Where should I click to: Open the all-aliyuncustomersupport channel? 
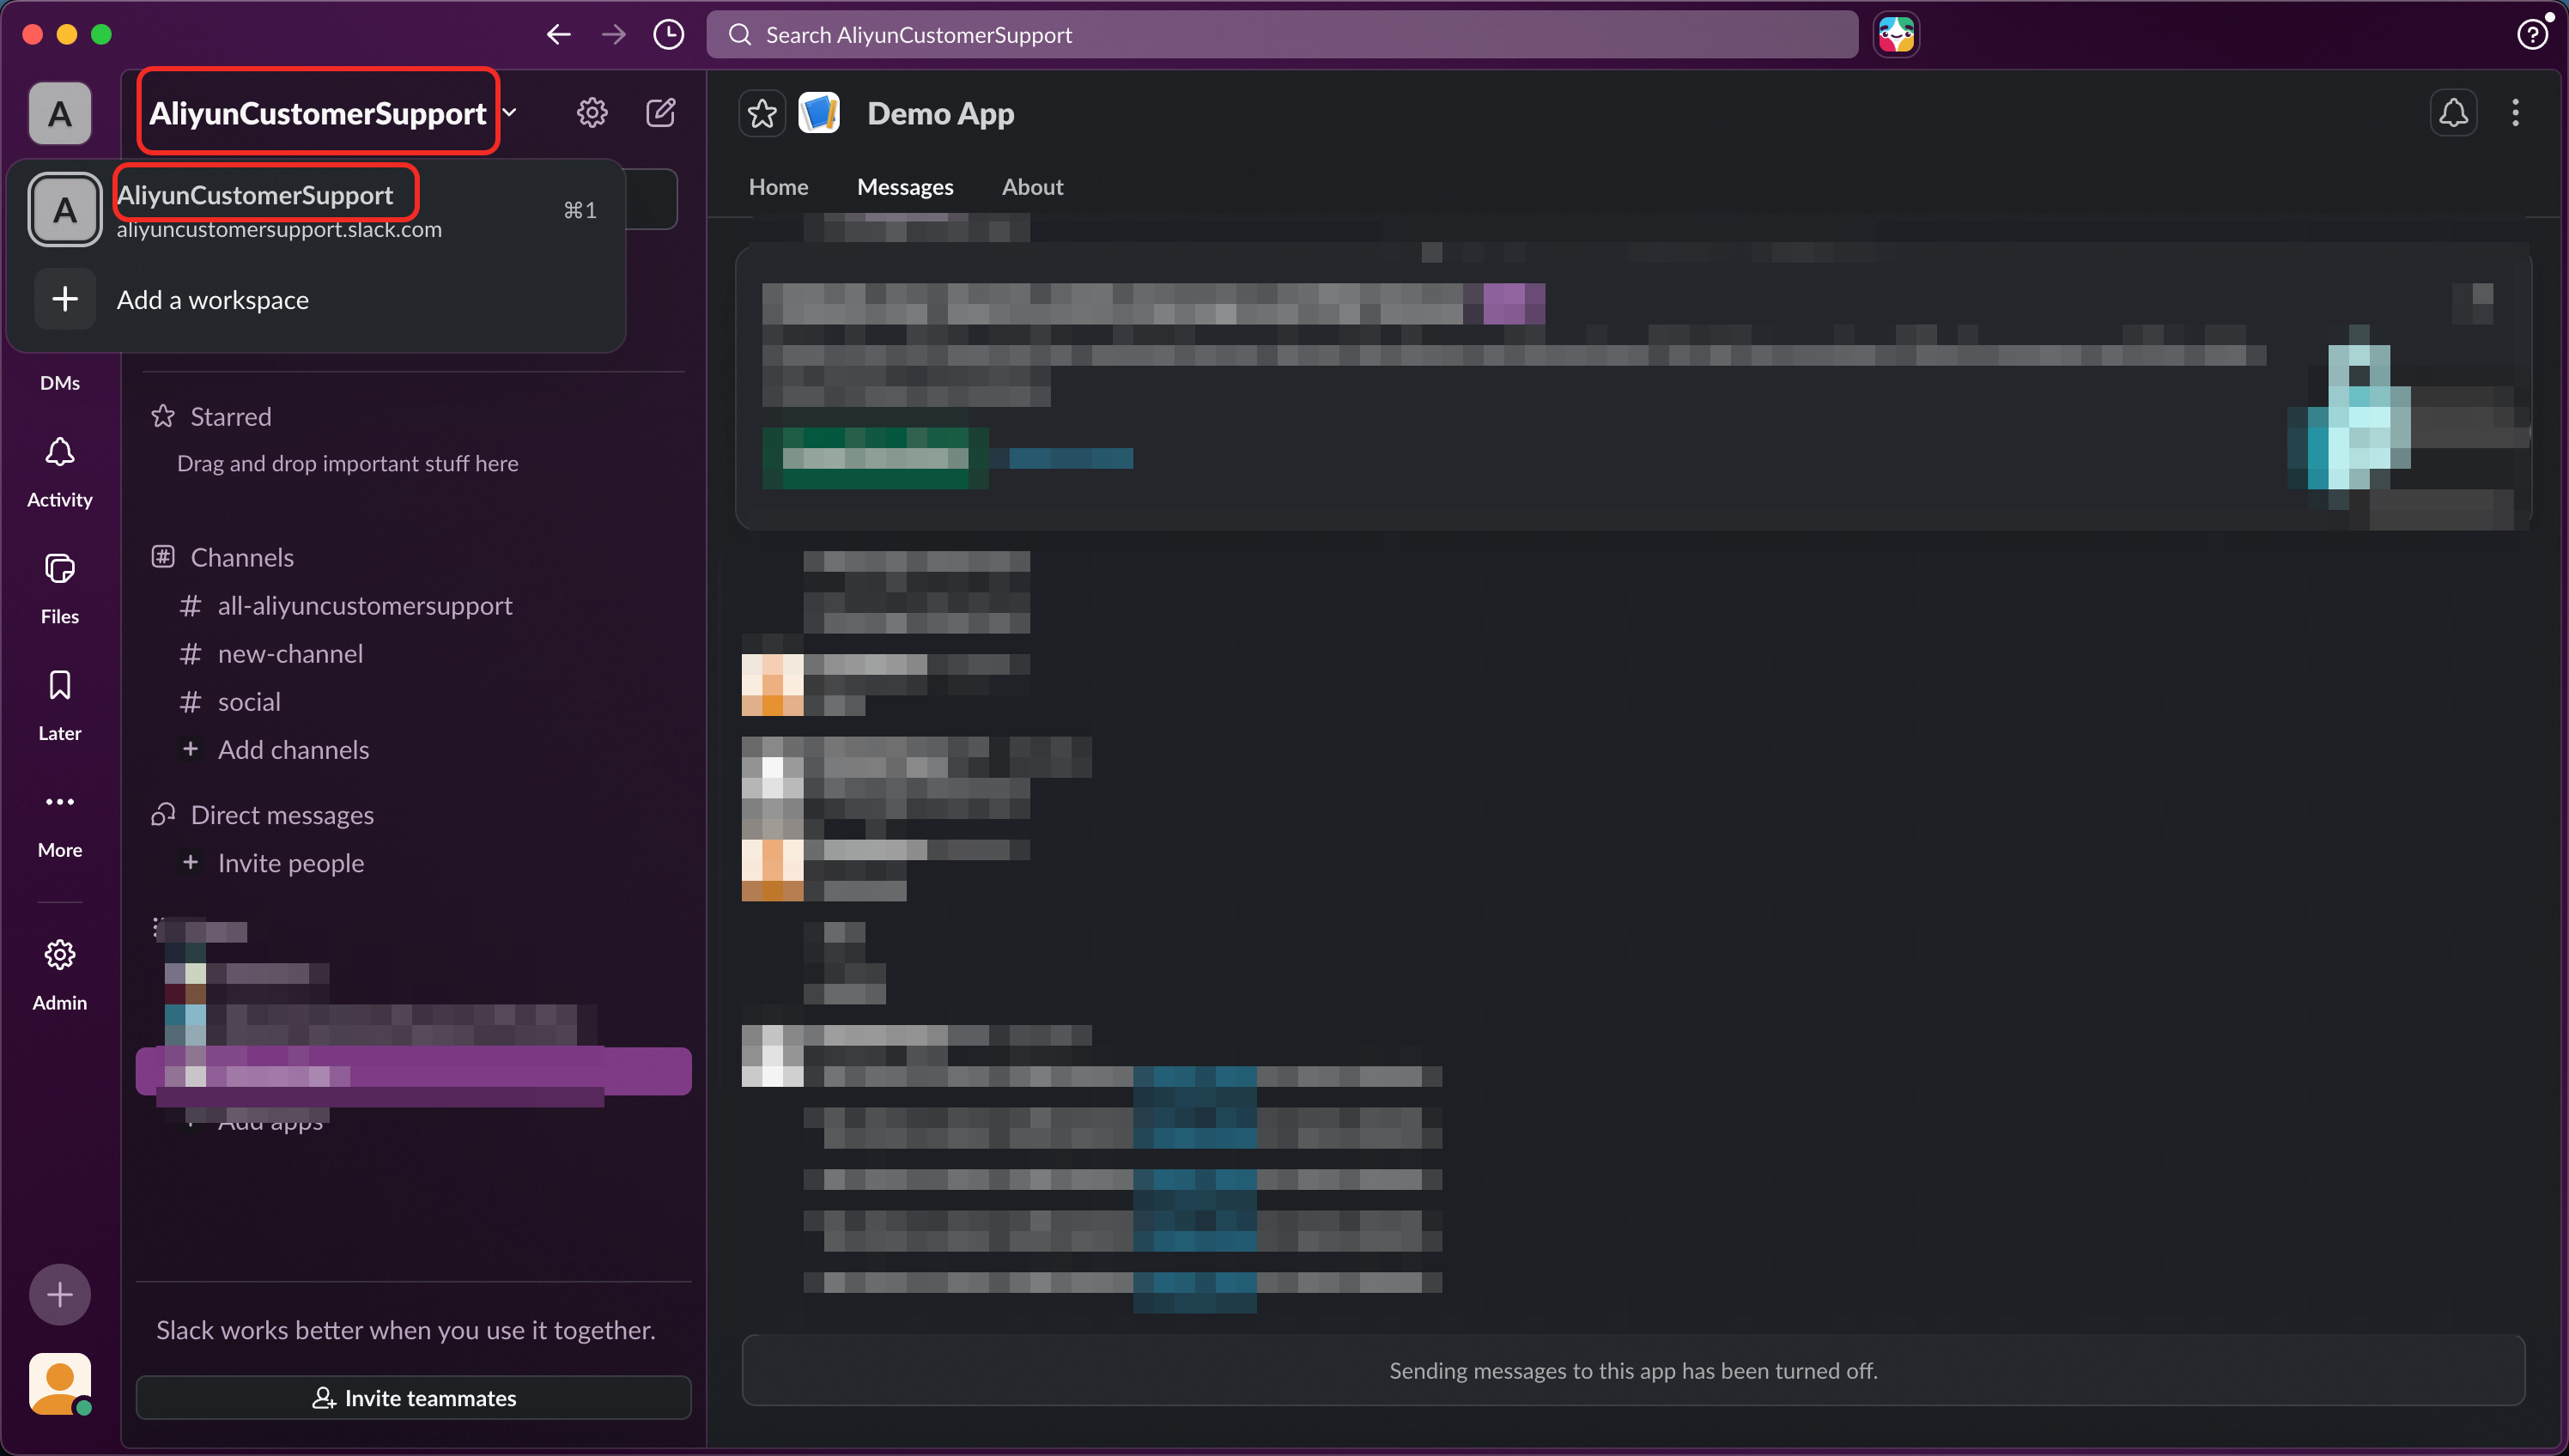(413, 606)
